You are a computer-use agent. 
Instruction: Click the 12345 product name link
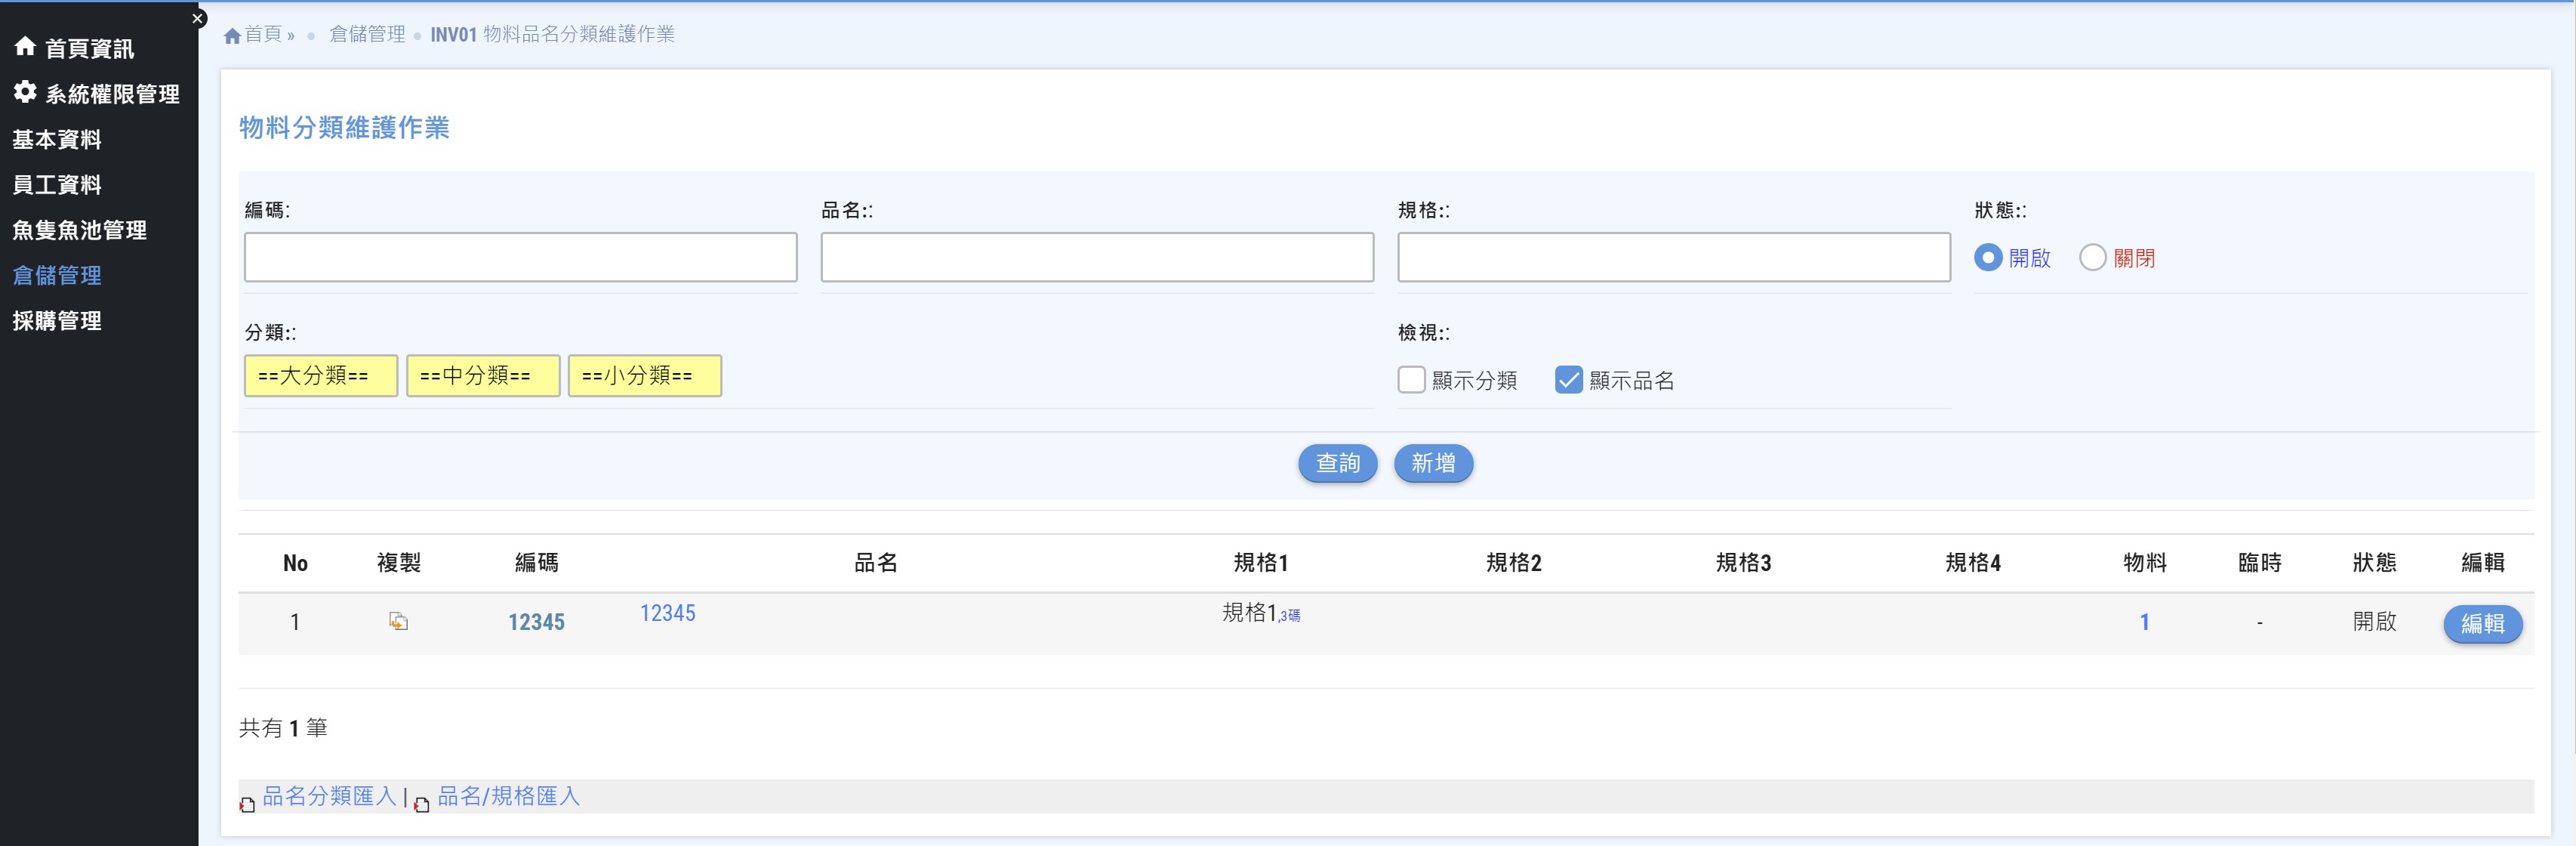(667, 613)
